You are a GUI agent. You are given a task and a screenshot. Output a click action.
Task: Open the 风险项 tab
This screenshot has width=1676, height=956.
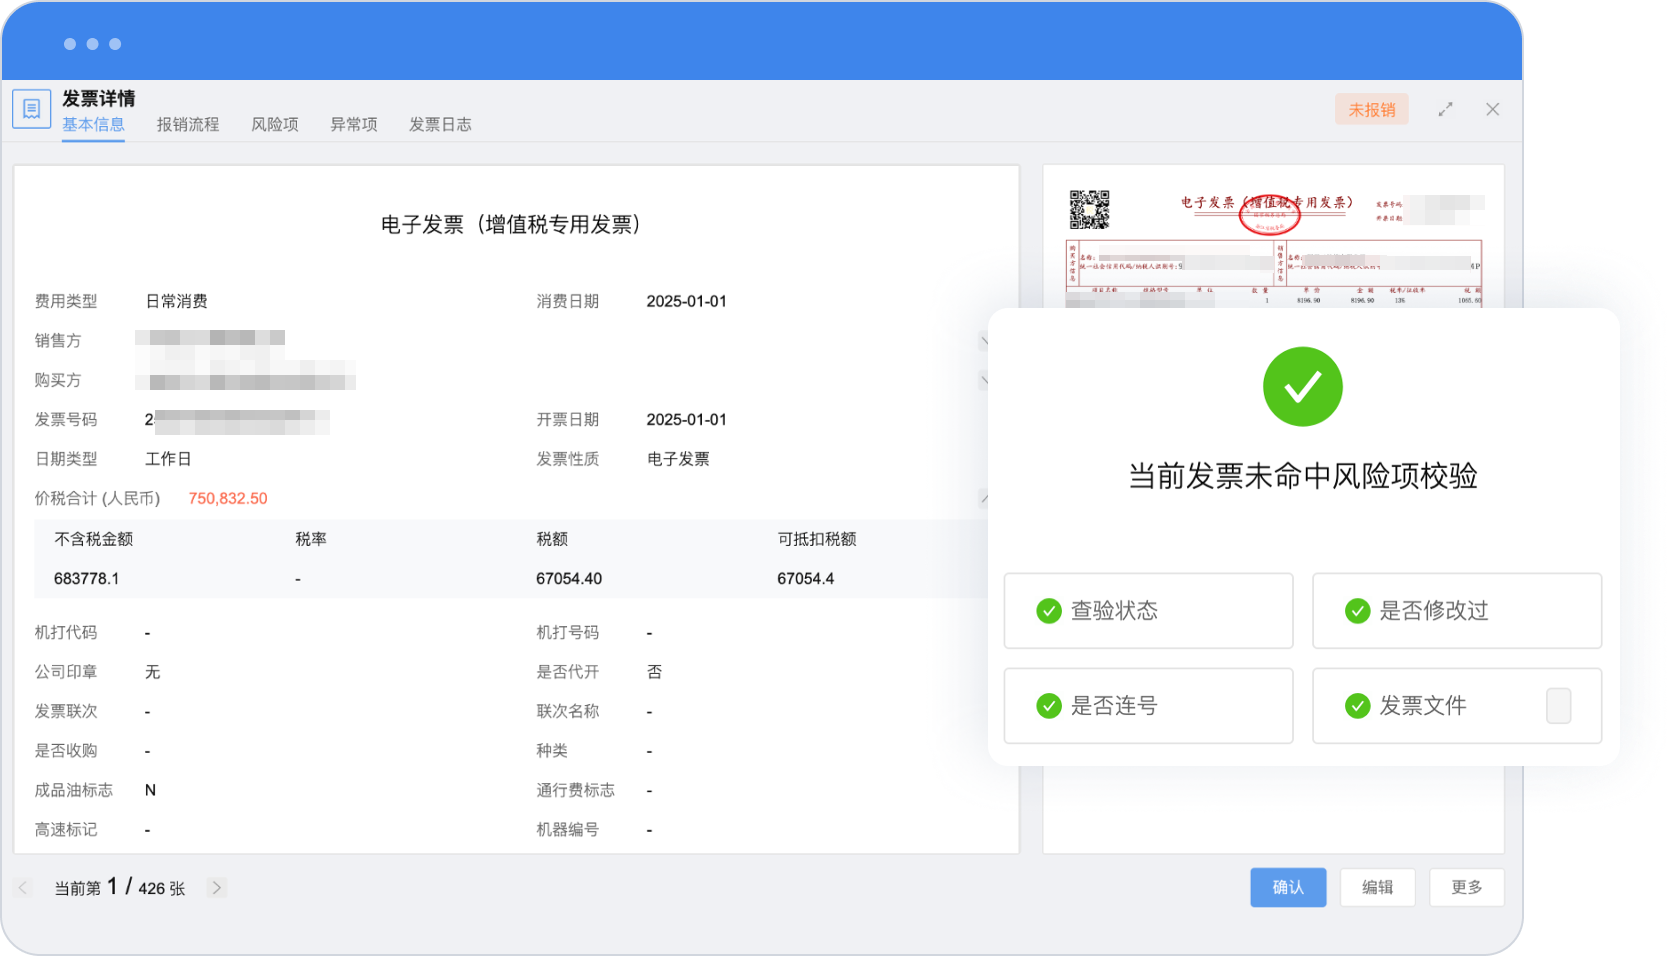(275, 125)
